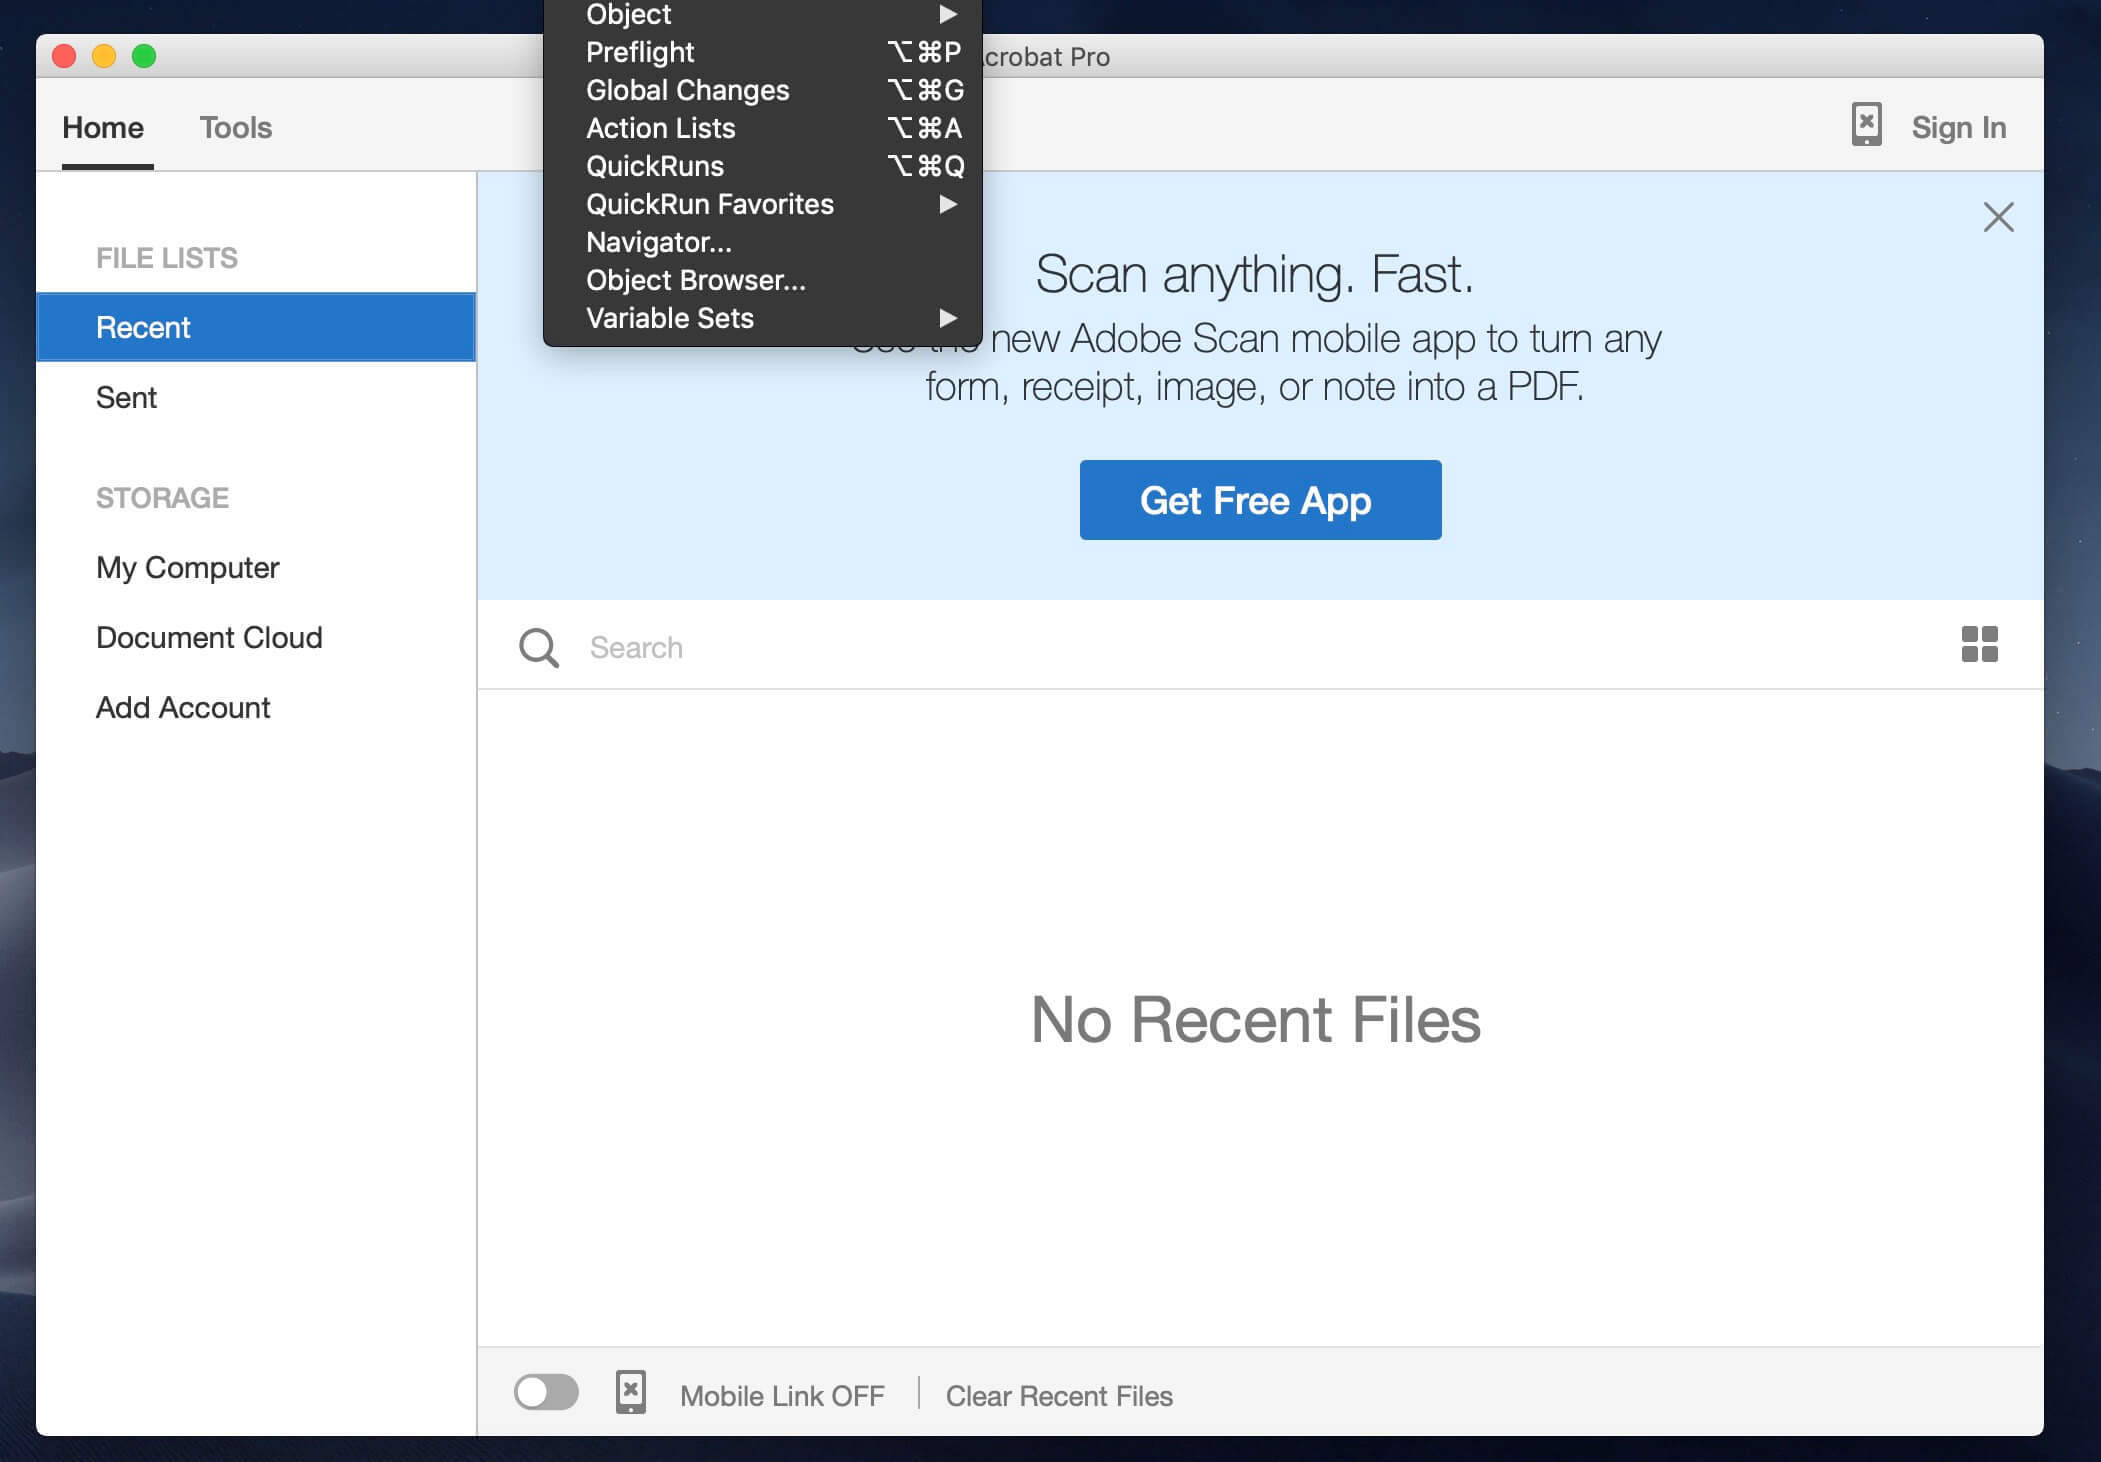Expand Variable Sets submenu
This screenshot has width=2101, height=1462.
point(763,318)
